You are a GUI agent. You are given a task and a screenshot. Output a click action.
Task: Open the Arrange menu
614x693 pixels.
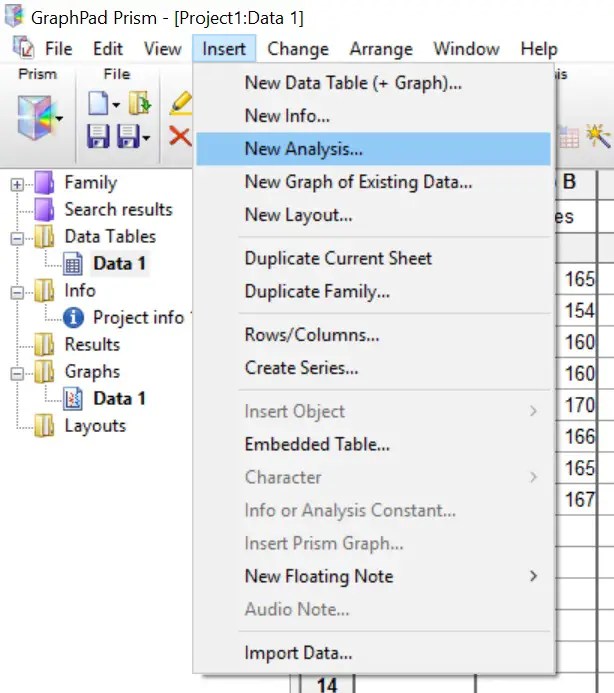(x=381, y=49)
